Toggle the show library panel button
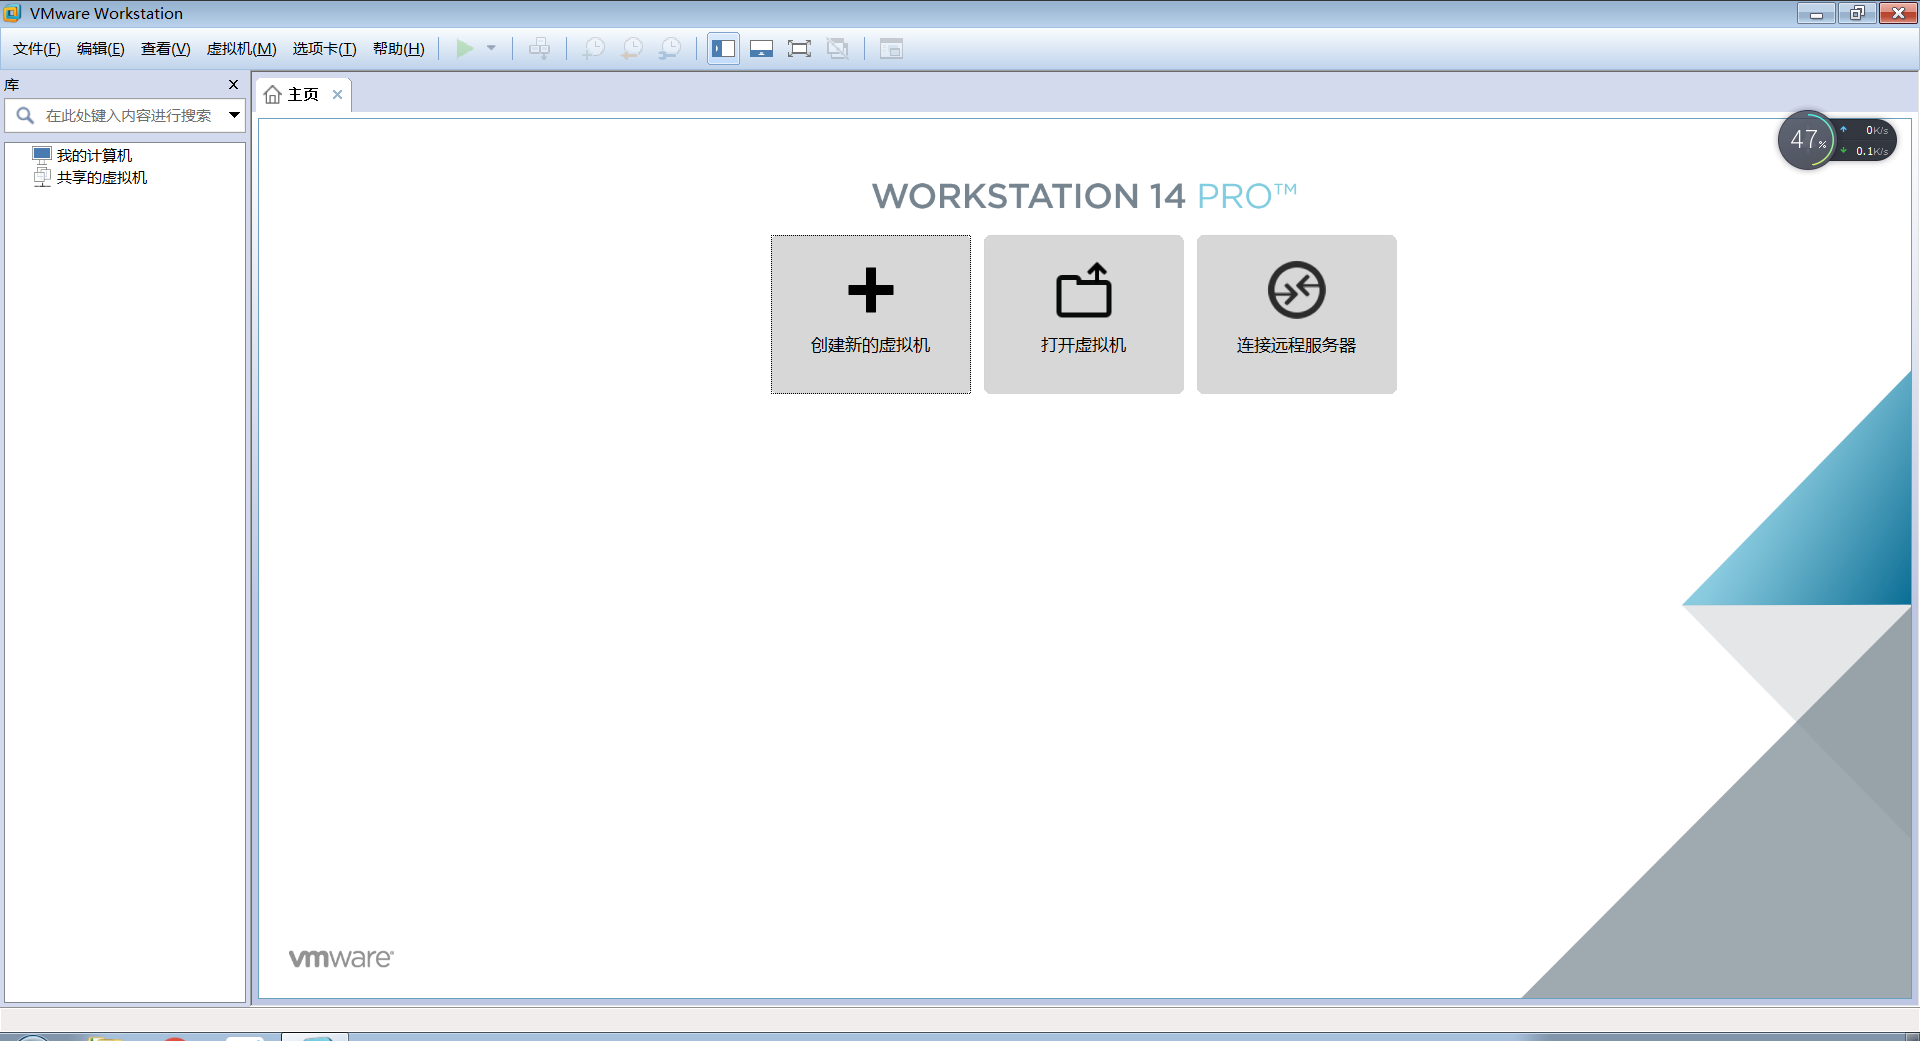 (x=723, y=48)
